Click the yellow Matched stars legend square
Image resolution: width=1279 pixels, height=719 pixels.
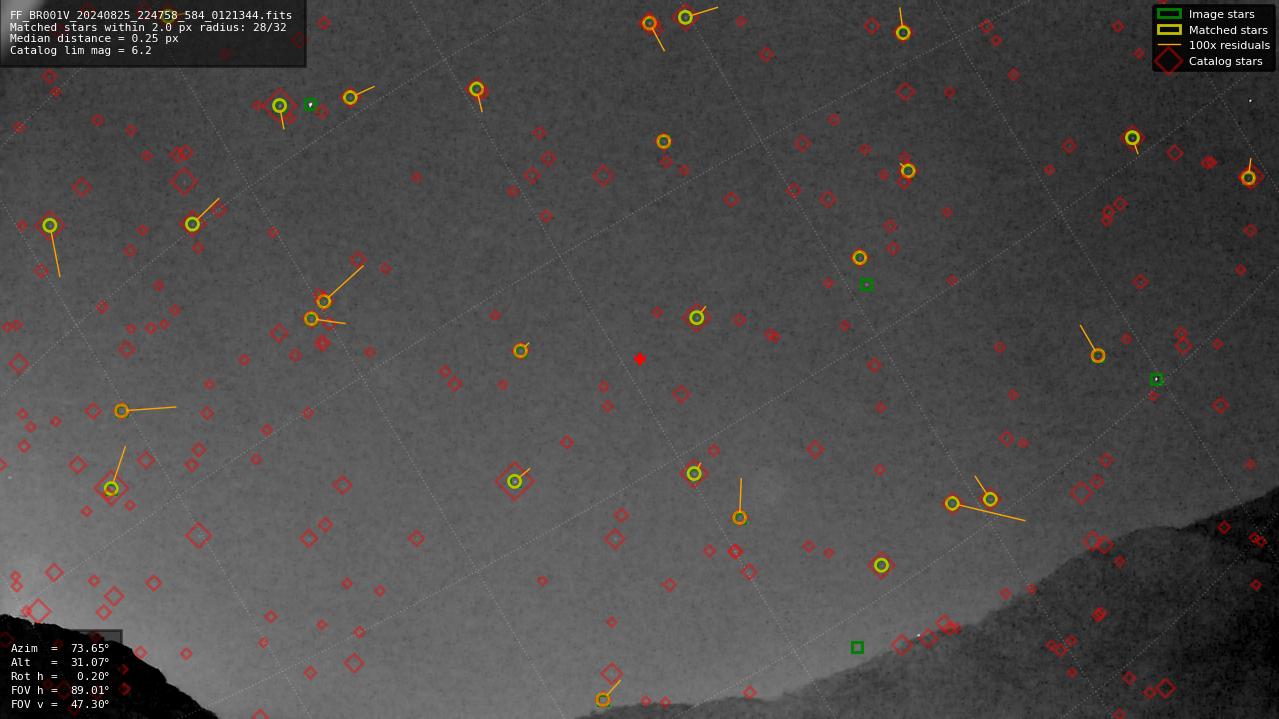pos(1169,30)
